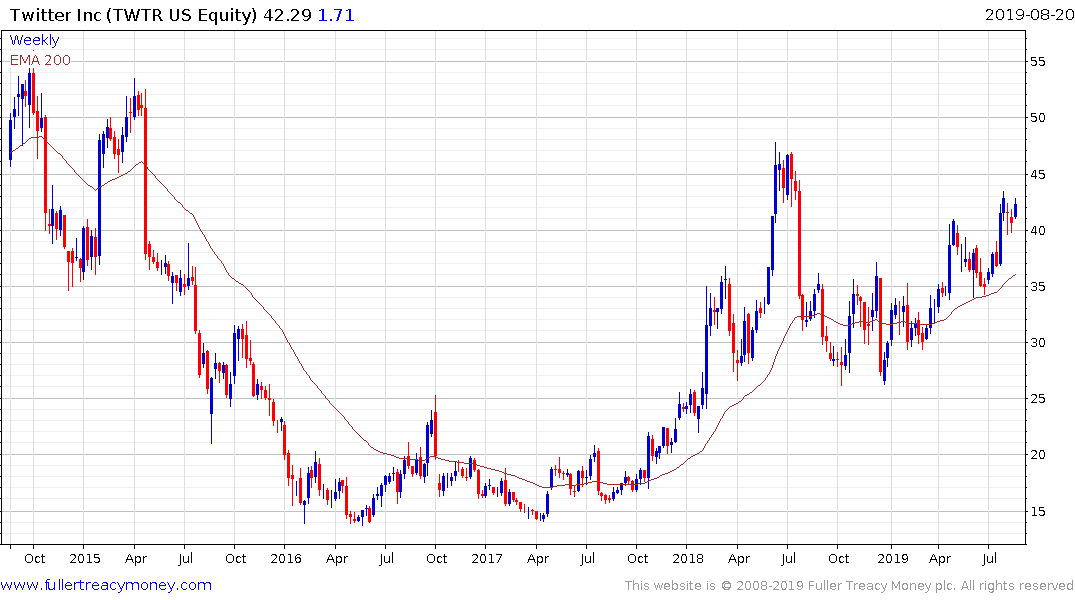Click the 2016 year label on time axis
Viewport: 1075px width, 600px height.
pyautogui.click(x=286, y=558)
